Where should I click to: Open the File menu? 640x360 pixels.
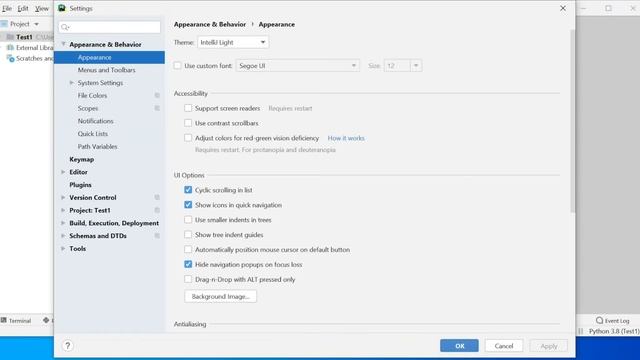click(x=7, y=8)
